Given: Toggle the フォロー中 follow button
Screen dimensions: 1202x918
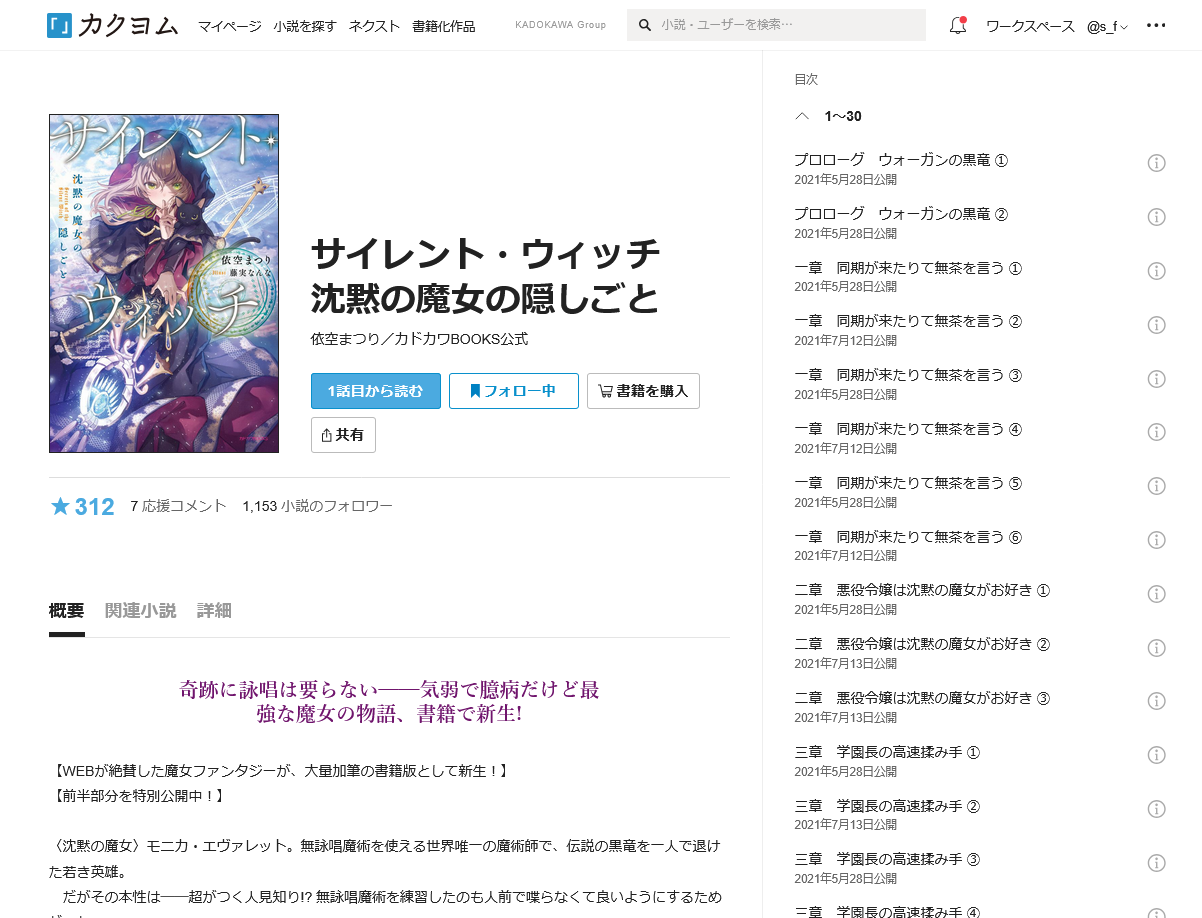Looking at the screenshot, I should 513,391.
